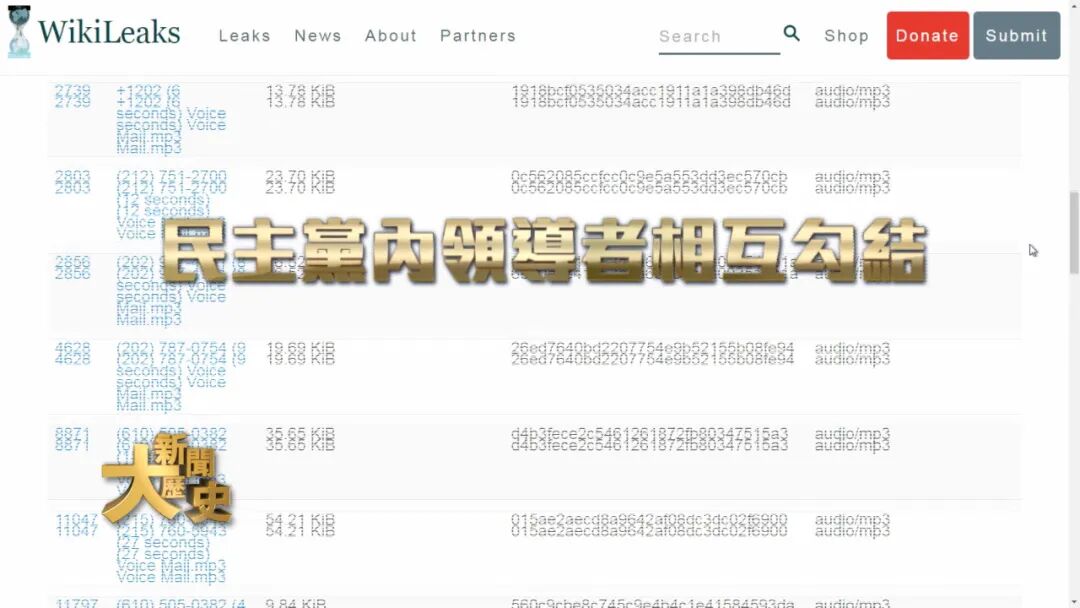Click the WikiLeaks wordmark in header

click(109, 32)
